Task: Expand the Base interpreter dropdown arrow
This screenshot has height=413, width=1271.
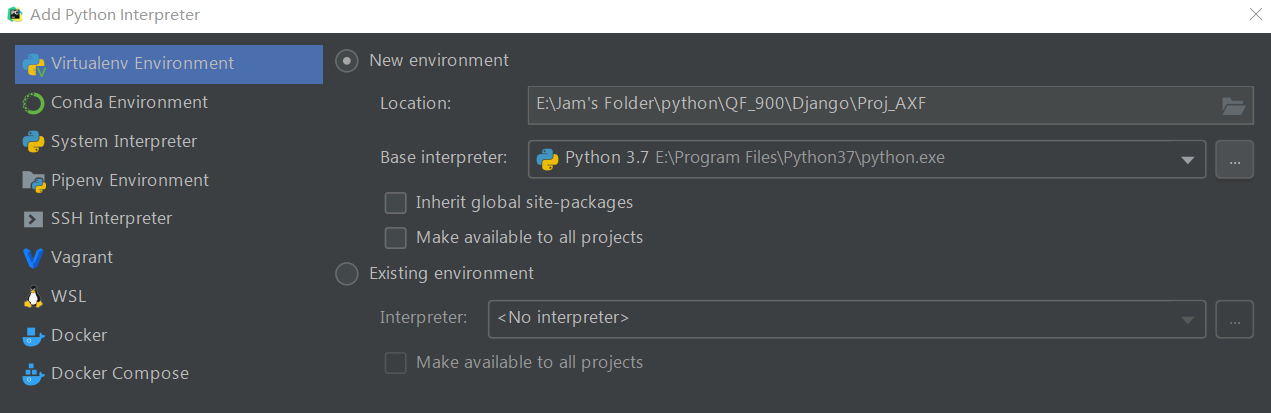Action: [1187, 159]
